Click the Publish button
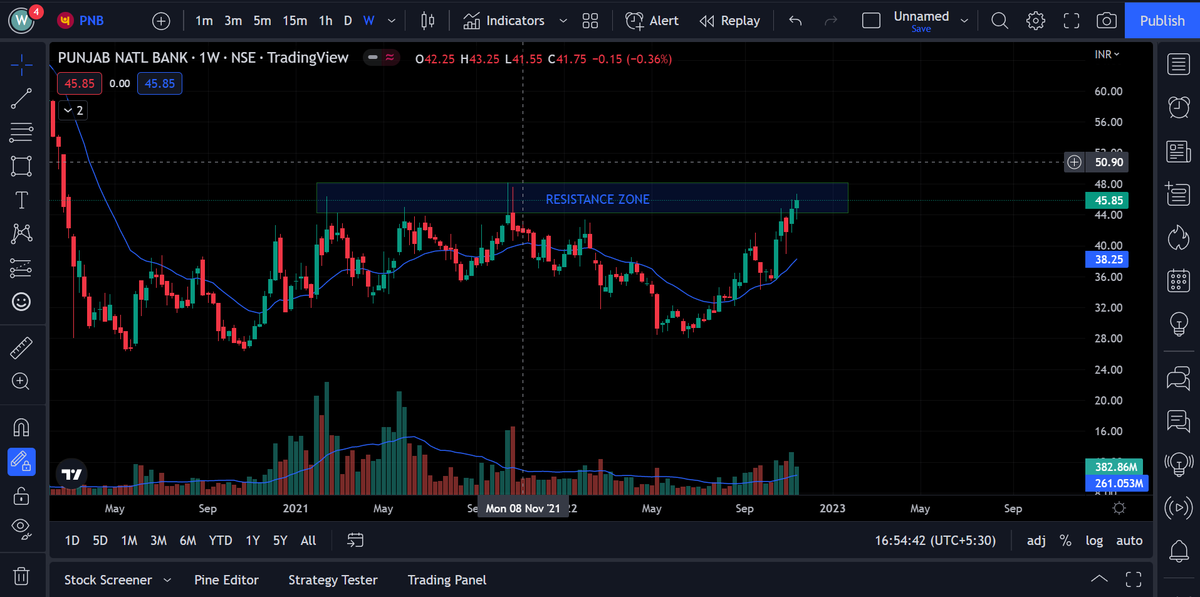Image resolution: width=1200 pixels, height=597 pixels. click(x=1162, y=21)
